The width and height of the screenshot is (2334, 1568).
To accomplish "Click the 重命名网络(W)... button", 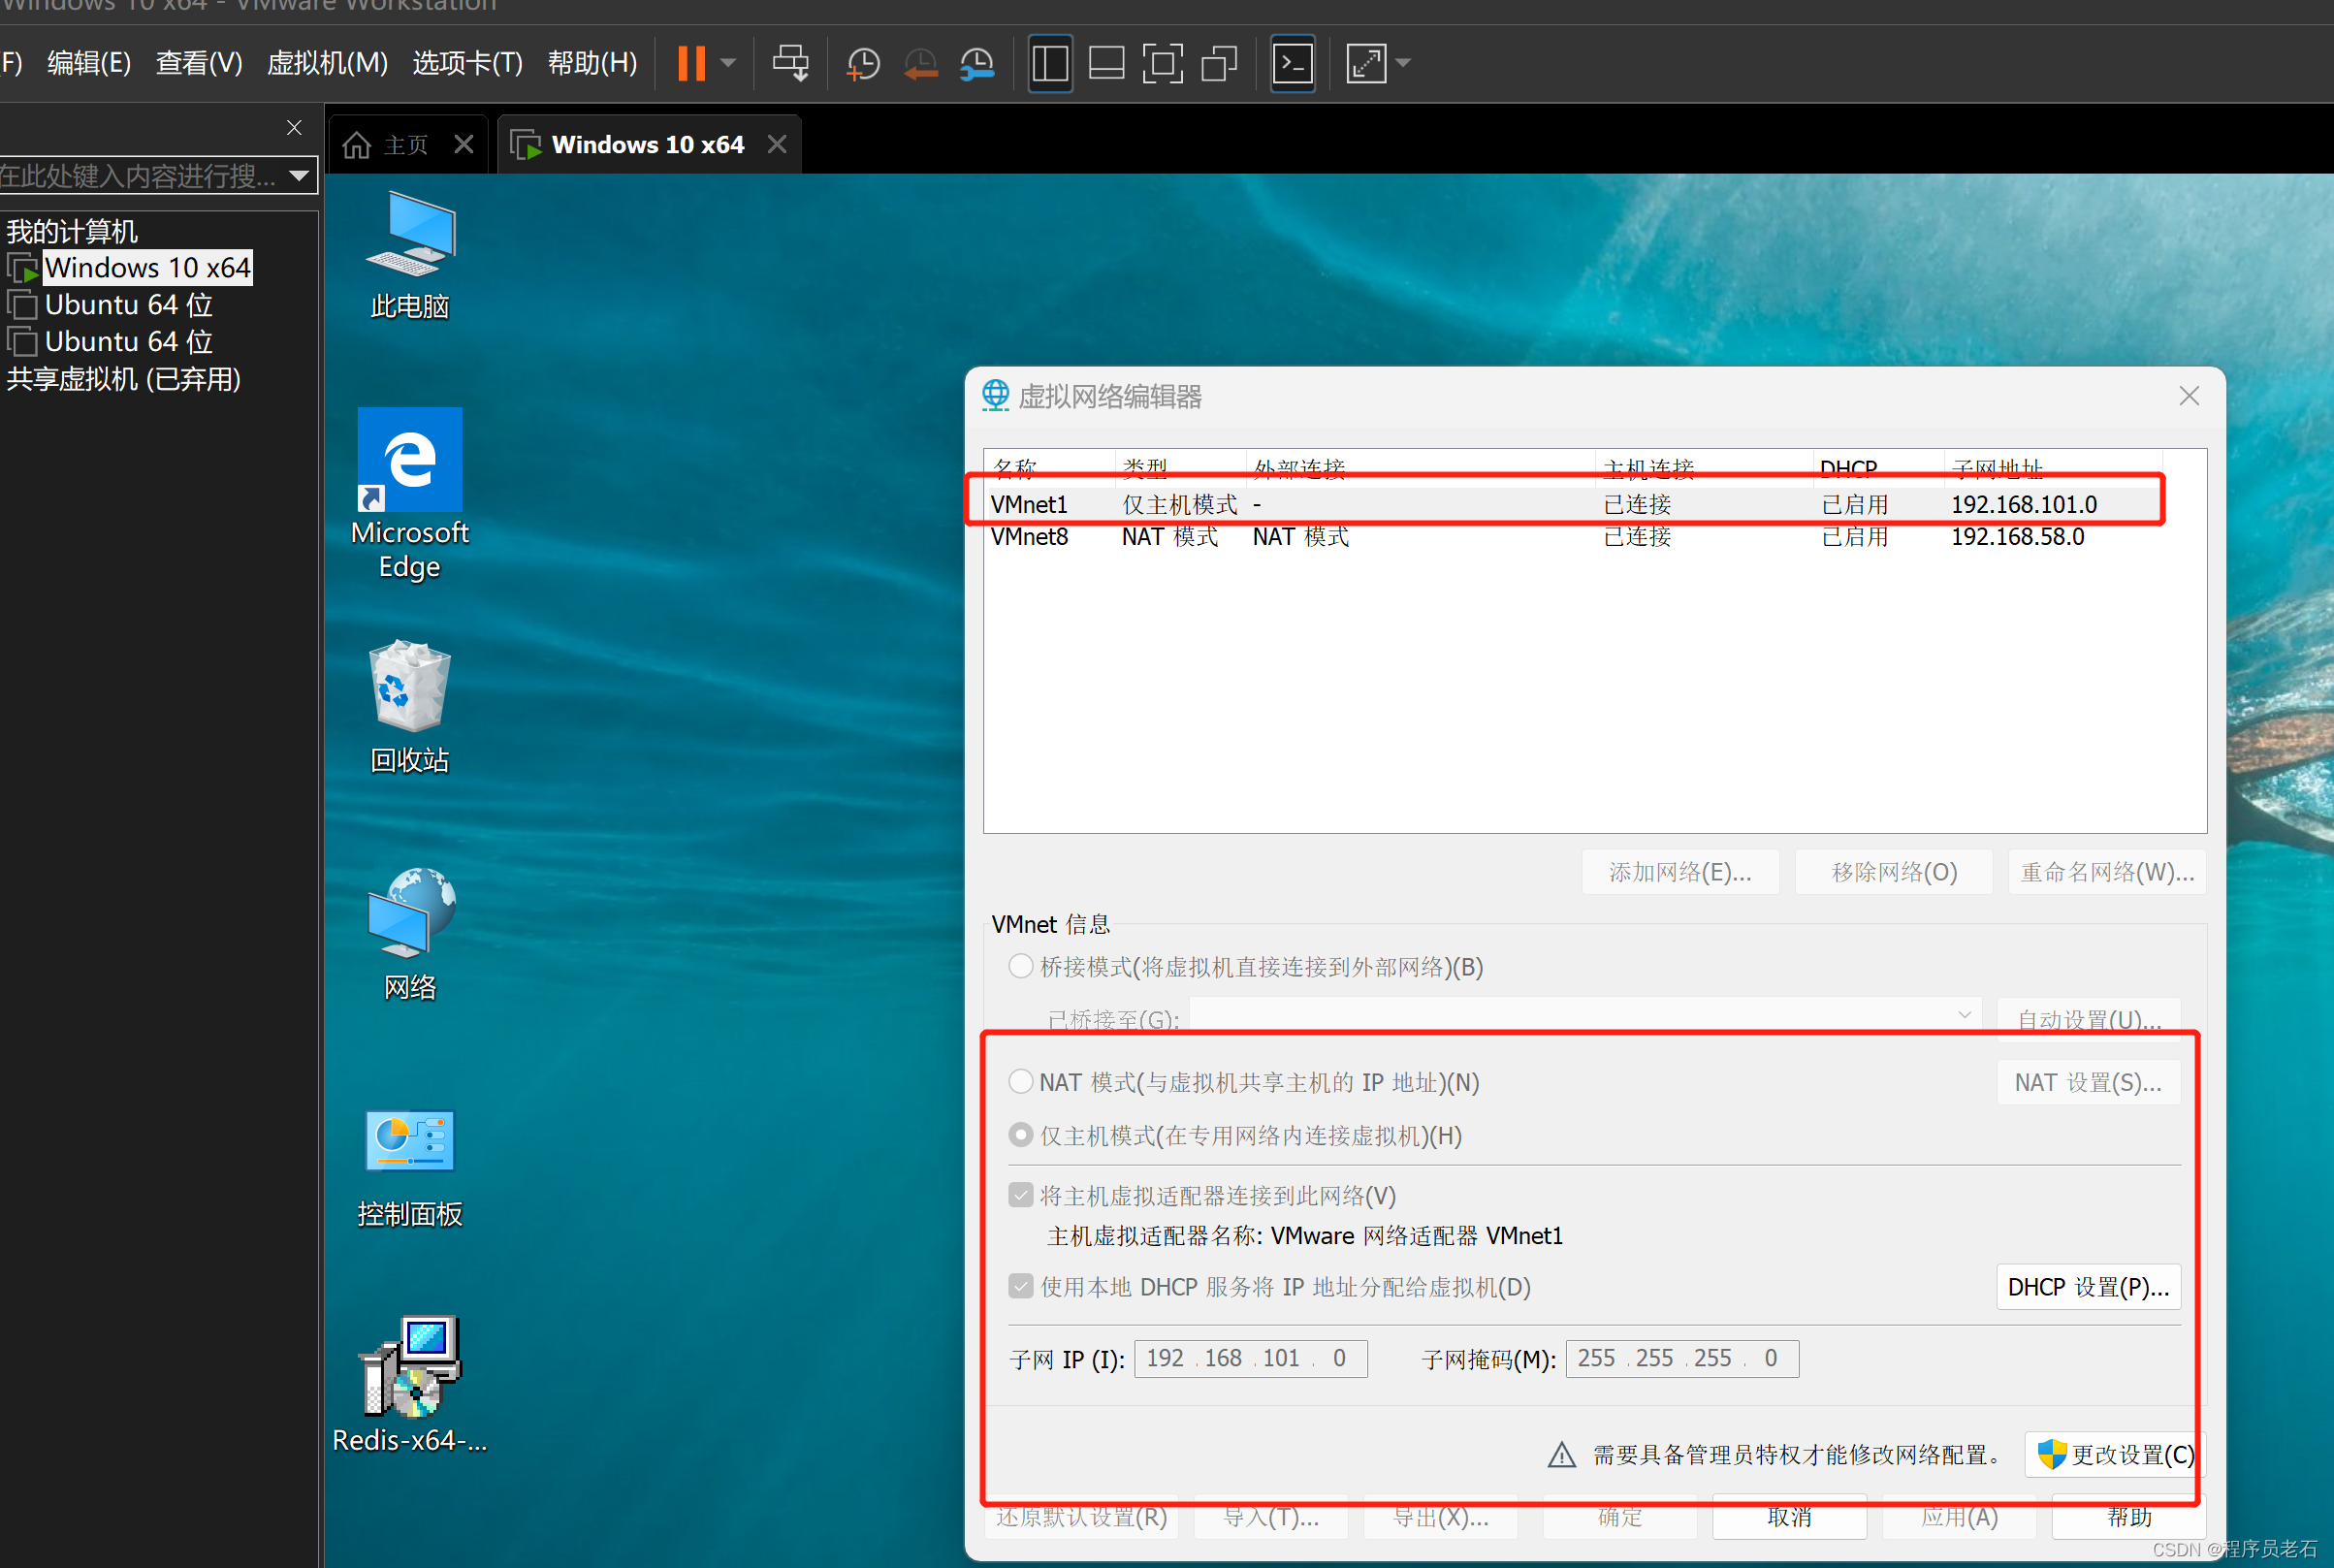I will [x=2107, y=872].
